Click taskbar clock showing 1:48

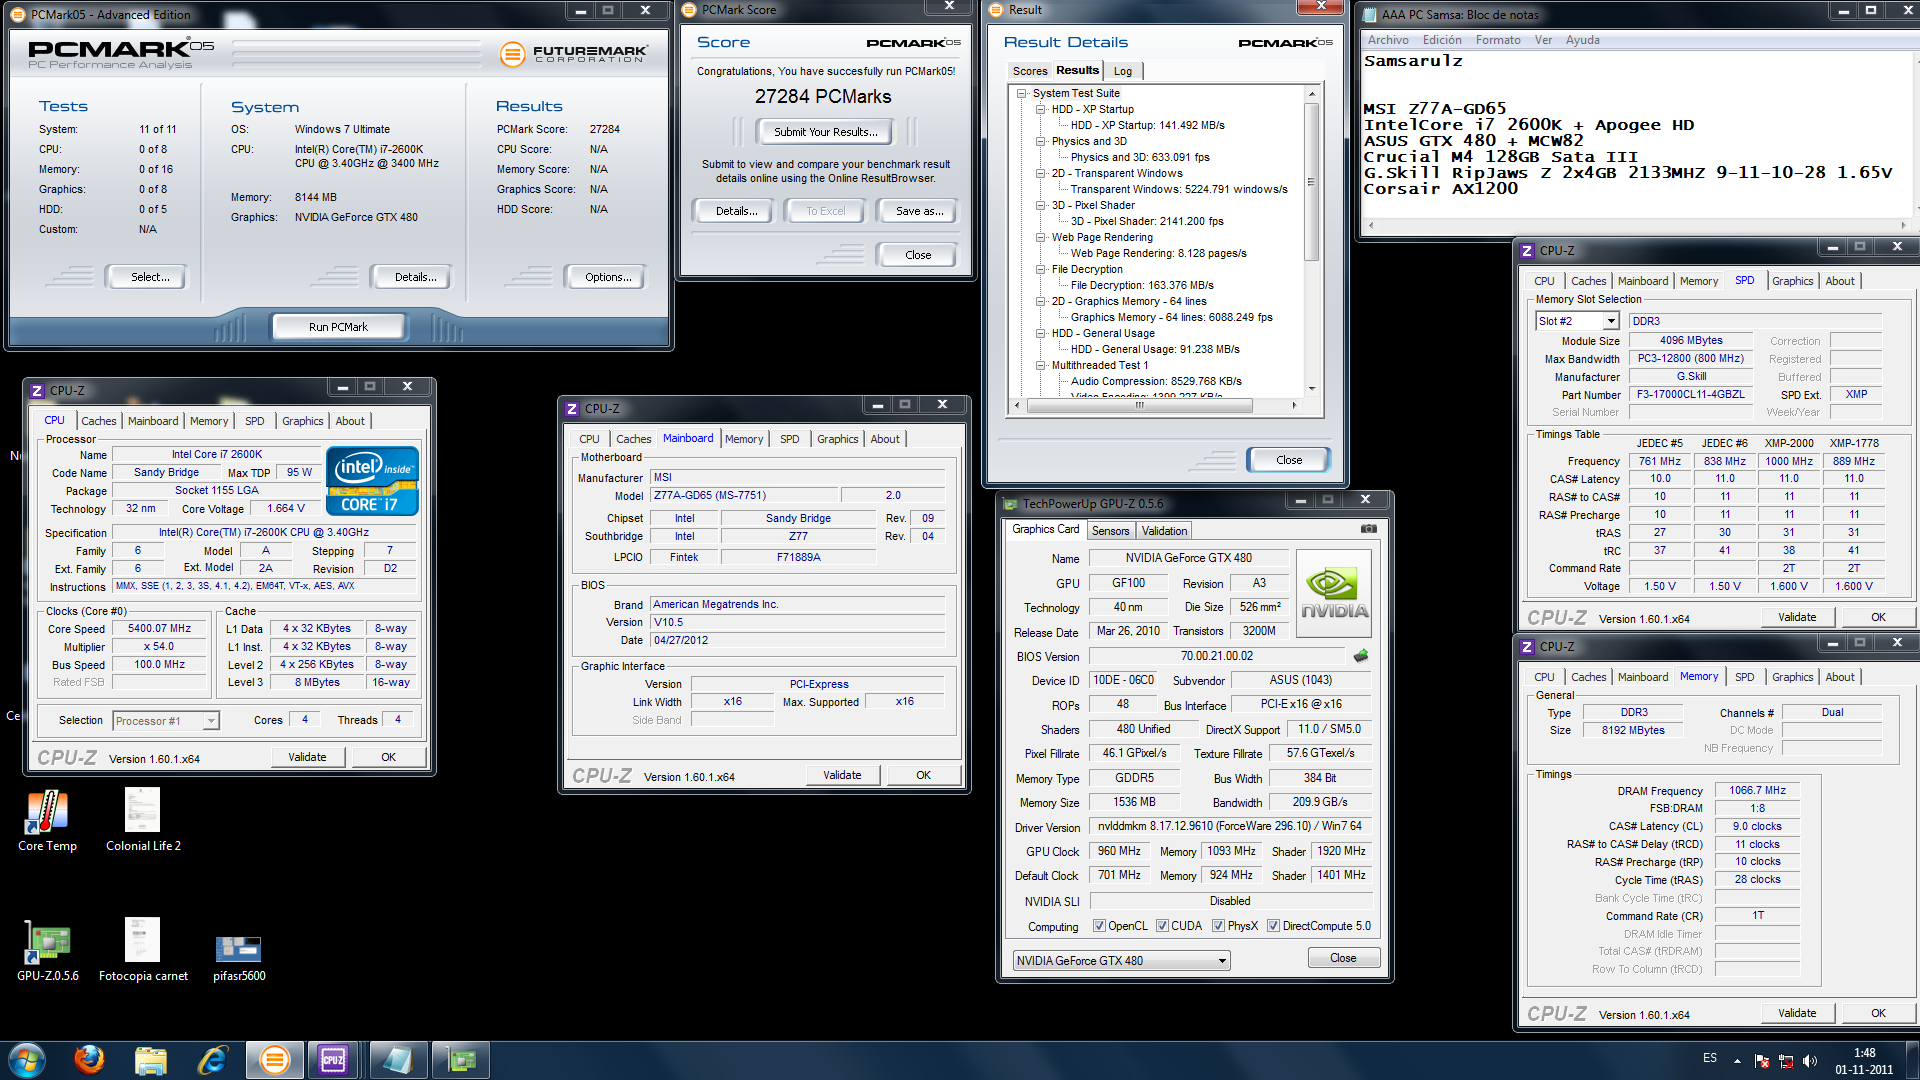pos(1864,1061)
